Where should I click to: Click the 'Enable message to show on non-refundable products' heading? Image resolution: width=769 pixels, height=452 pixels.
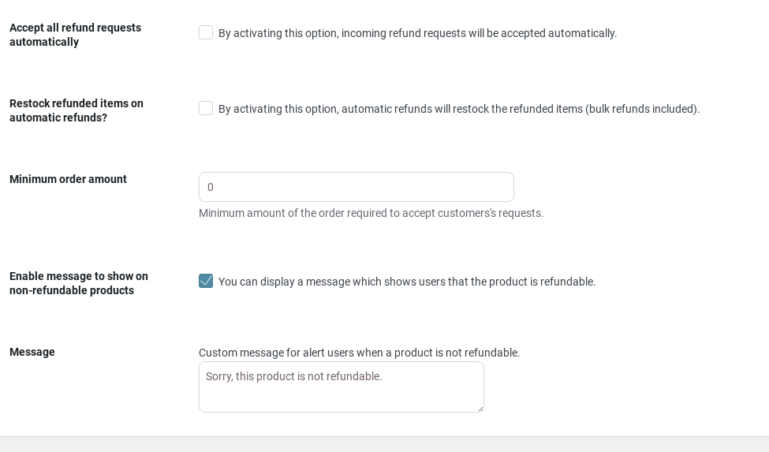78,283
